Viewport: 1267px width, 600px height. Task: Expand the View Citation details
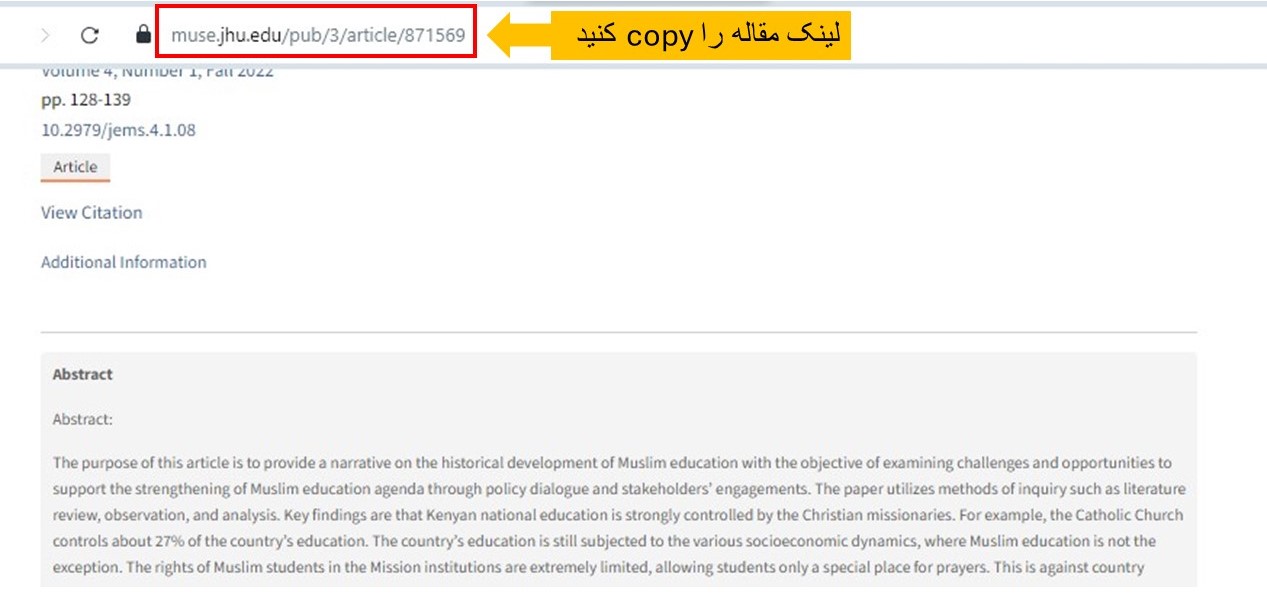coord(91,212)
